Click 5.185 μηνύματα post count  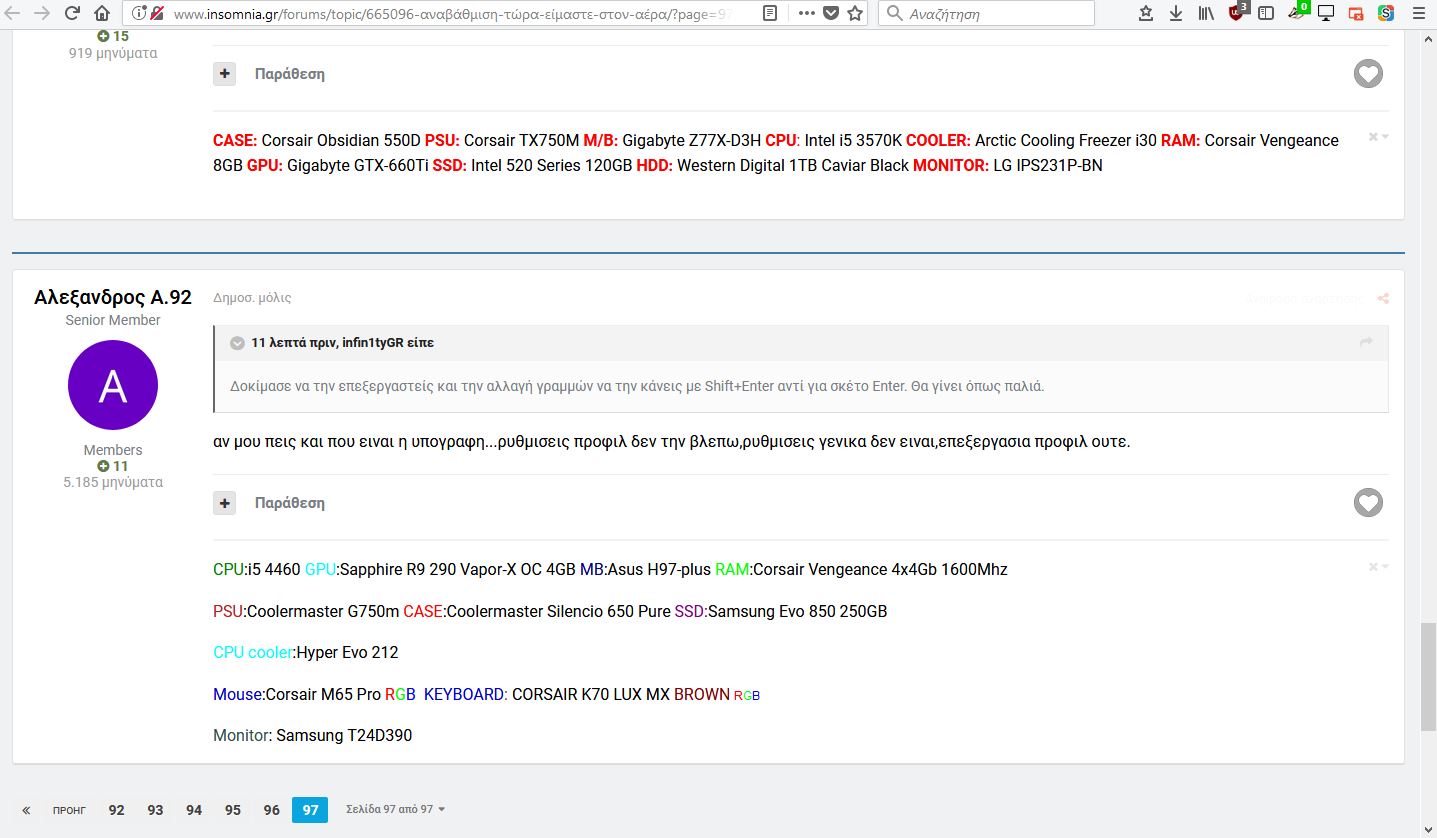pos(113,482)
